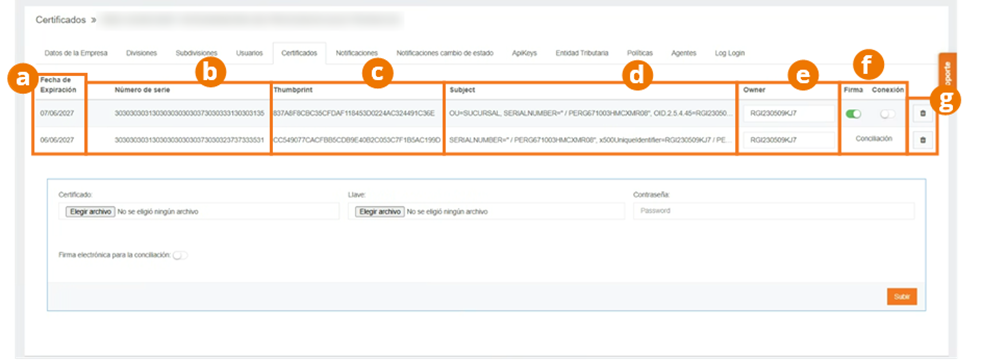Enable the Conexión toggle in first row
Image resolution: width=982 pixels, height=360 pixels.
[x=887, y=114]
